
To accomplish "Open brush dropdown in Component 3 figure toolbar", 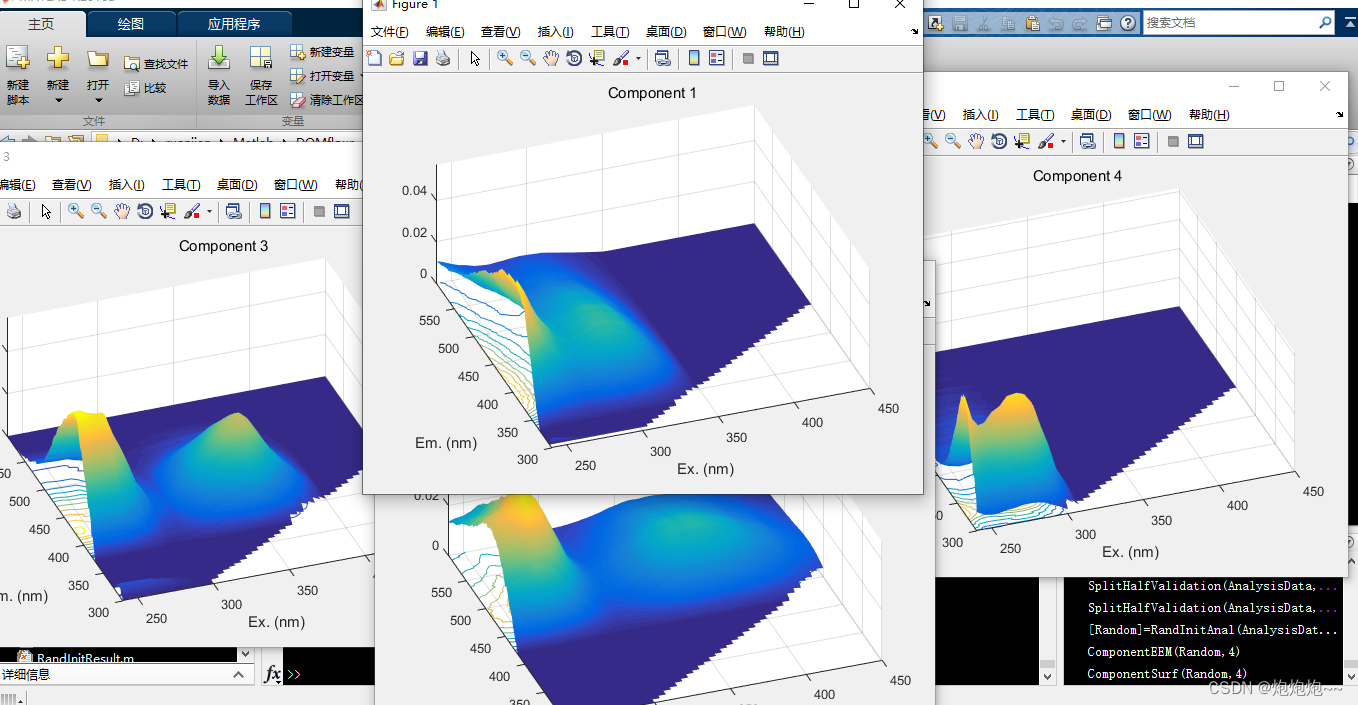I will click(209, 211).
